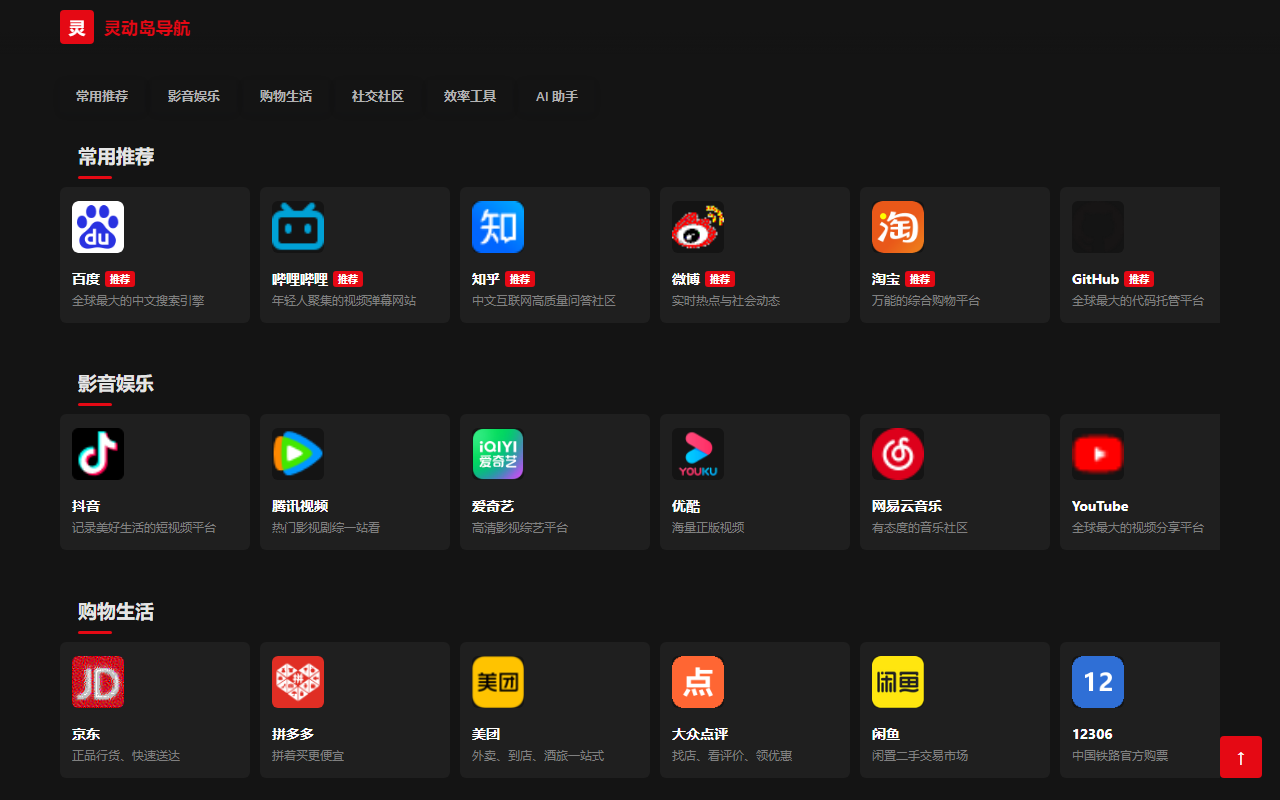
Task: Go to 常用推荐 nav tab
Action: 102,96
